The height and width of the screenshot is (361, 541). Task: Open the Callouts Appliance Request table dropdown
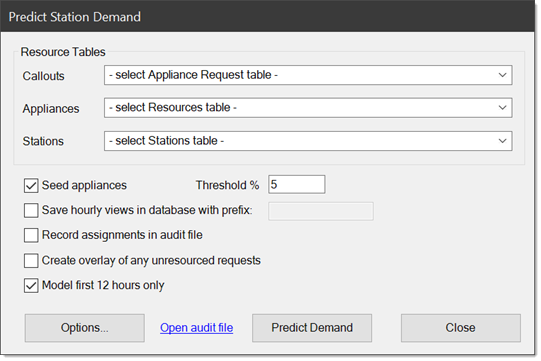308,75
